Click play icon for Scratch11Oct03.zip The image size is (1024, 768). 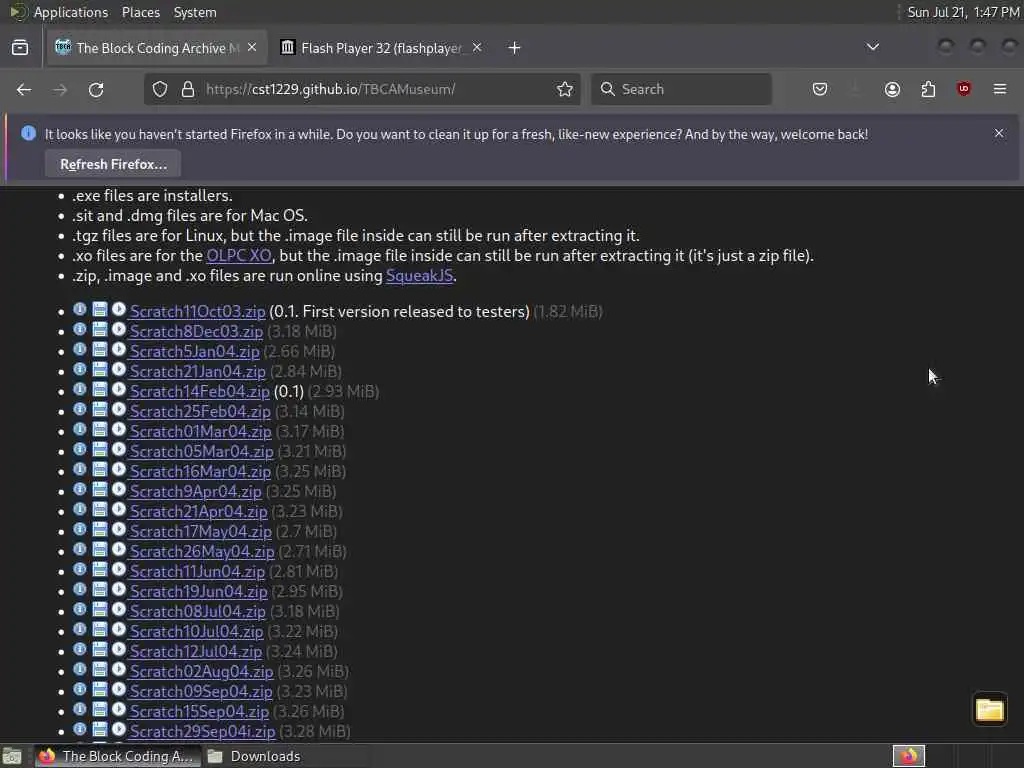pyautogui.click(x=119, y=309)
